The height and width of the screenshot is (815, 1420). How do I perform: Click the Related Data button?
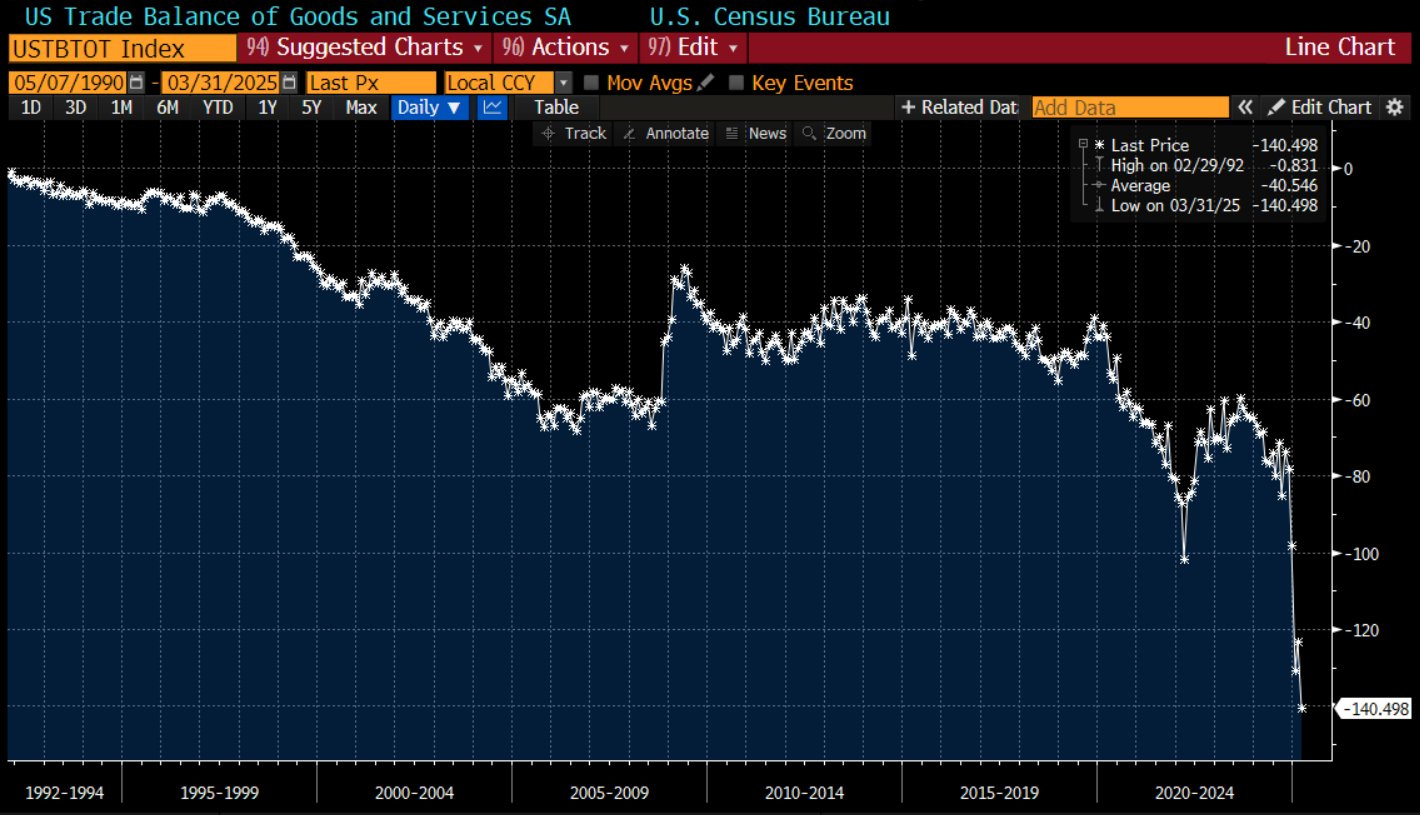click(959, 107)
